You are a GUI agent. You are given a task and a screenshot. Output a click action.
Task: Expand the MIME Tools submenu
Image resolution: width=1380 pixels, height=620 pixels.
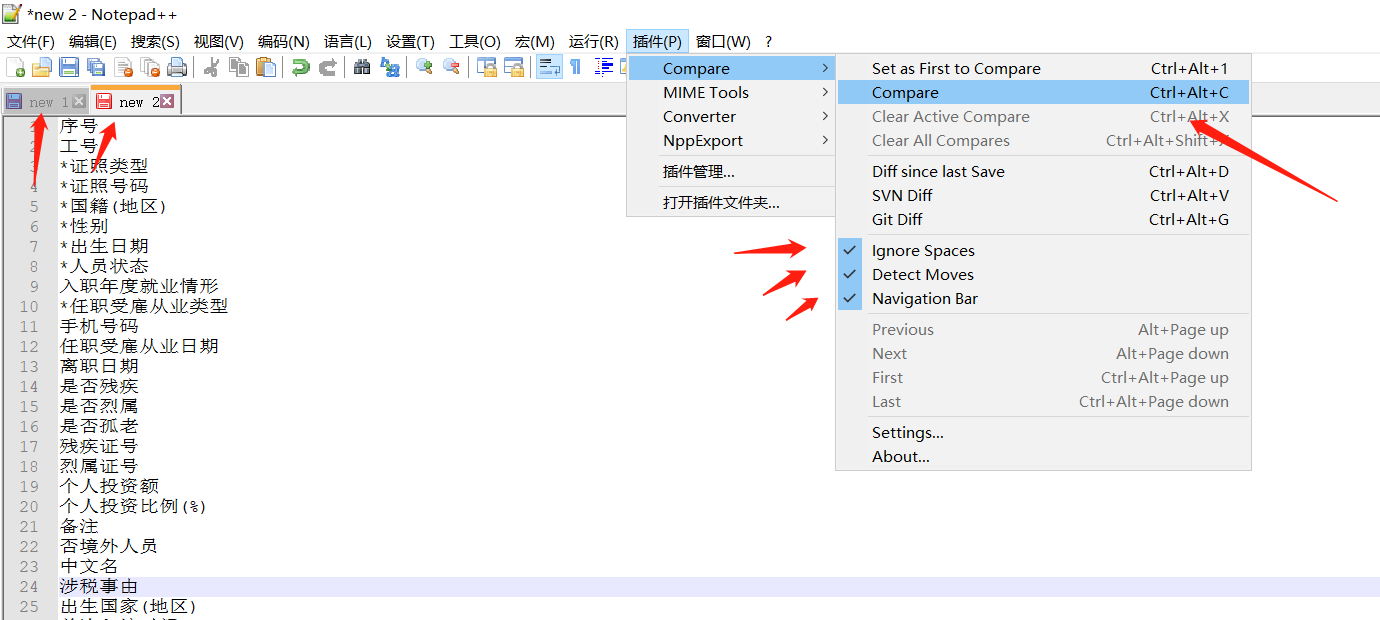(x=731, y=93)
